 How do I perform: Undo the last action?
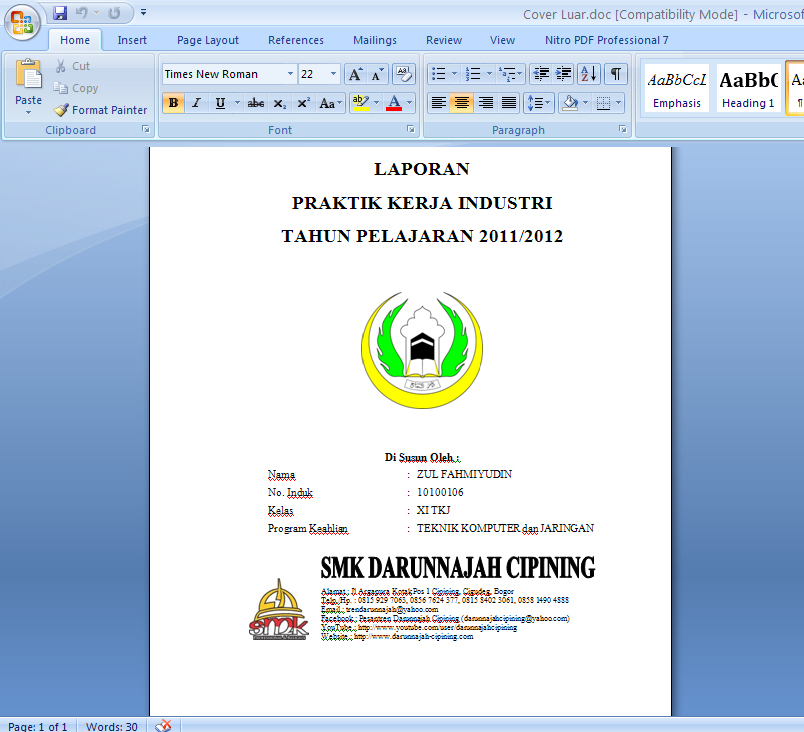coord(82,13)
